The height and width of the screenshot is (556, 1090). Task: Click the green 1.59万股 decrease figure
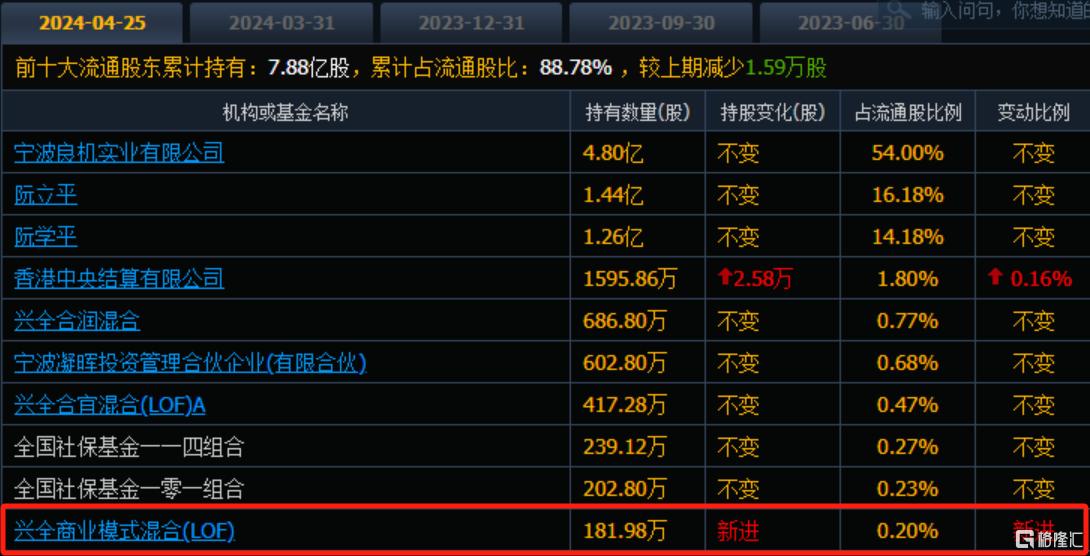[x=786, y=68]
